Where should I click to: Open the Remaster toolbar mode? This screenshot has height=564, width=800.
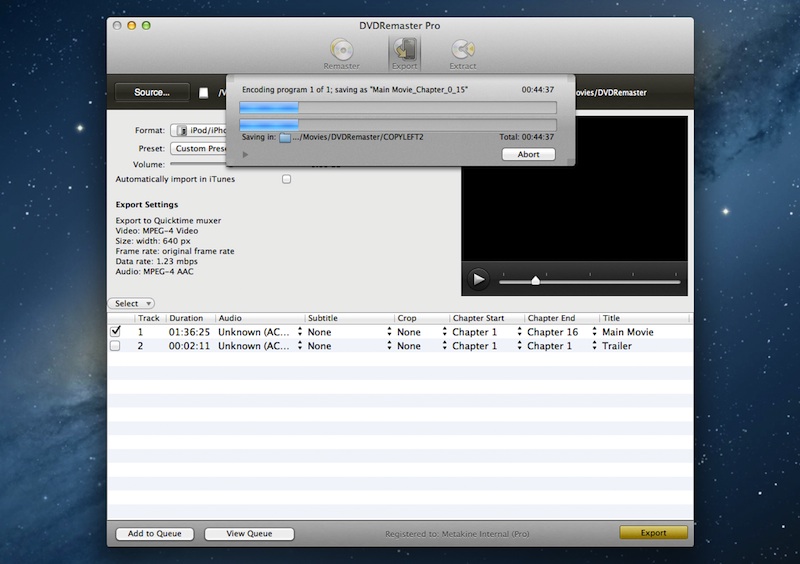[342, 53]
